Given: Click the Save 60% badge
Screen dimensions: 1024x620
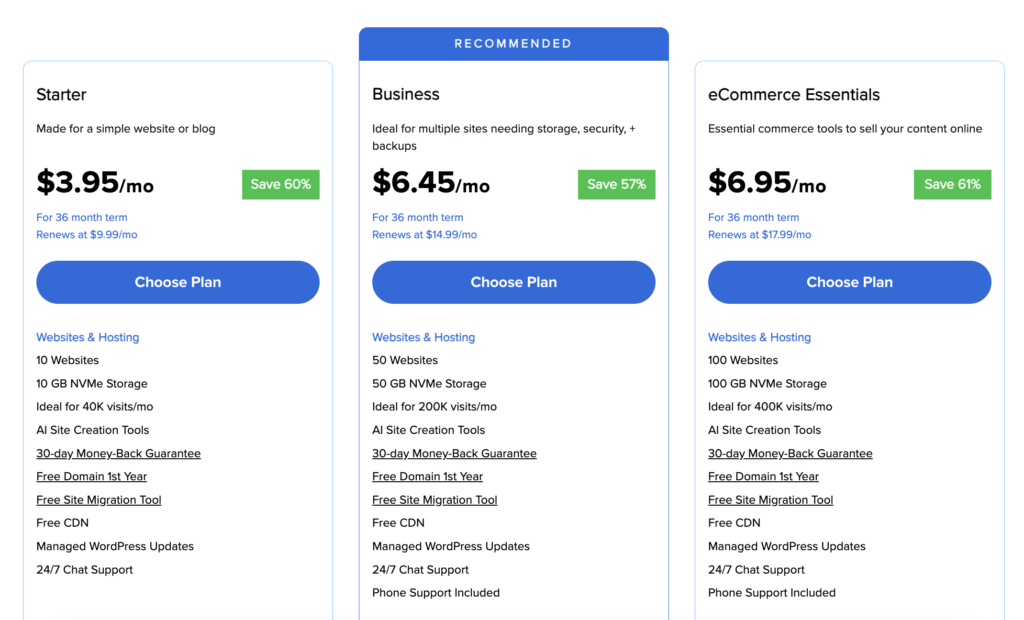Looking at the screenshot, I should (280, 184).
